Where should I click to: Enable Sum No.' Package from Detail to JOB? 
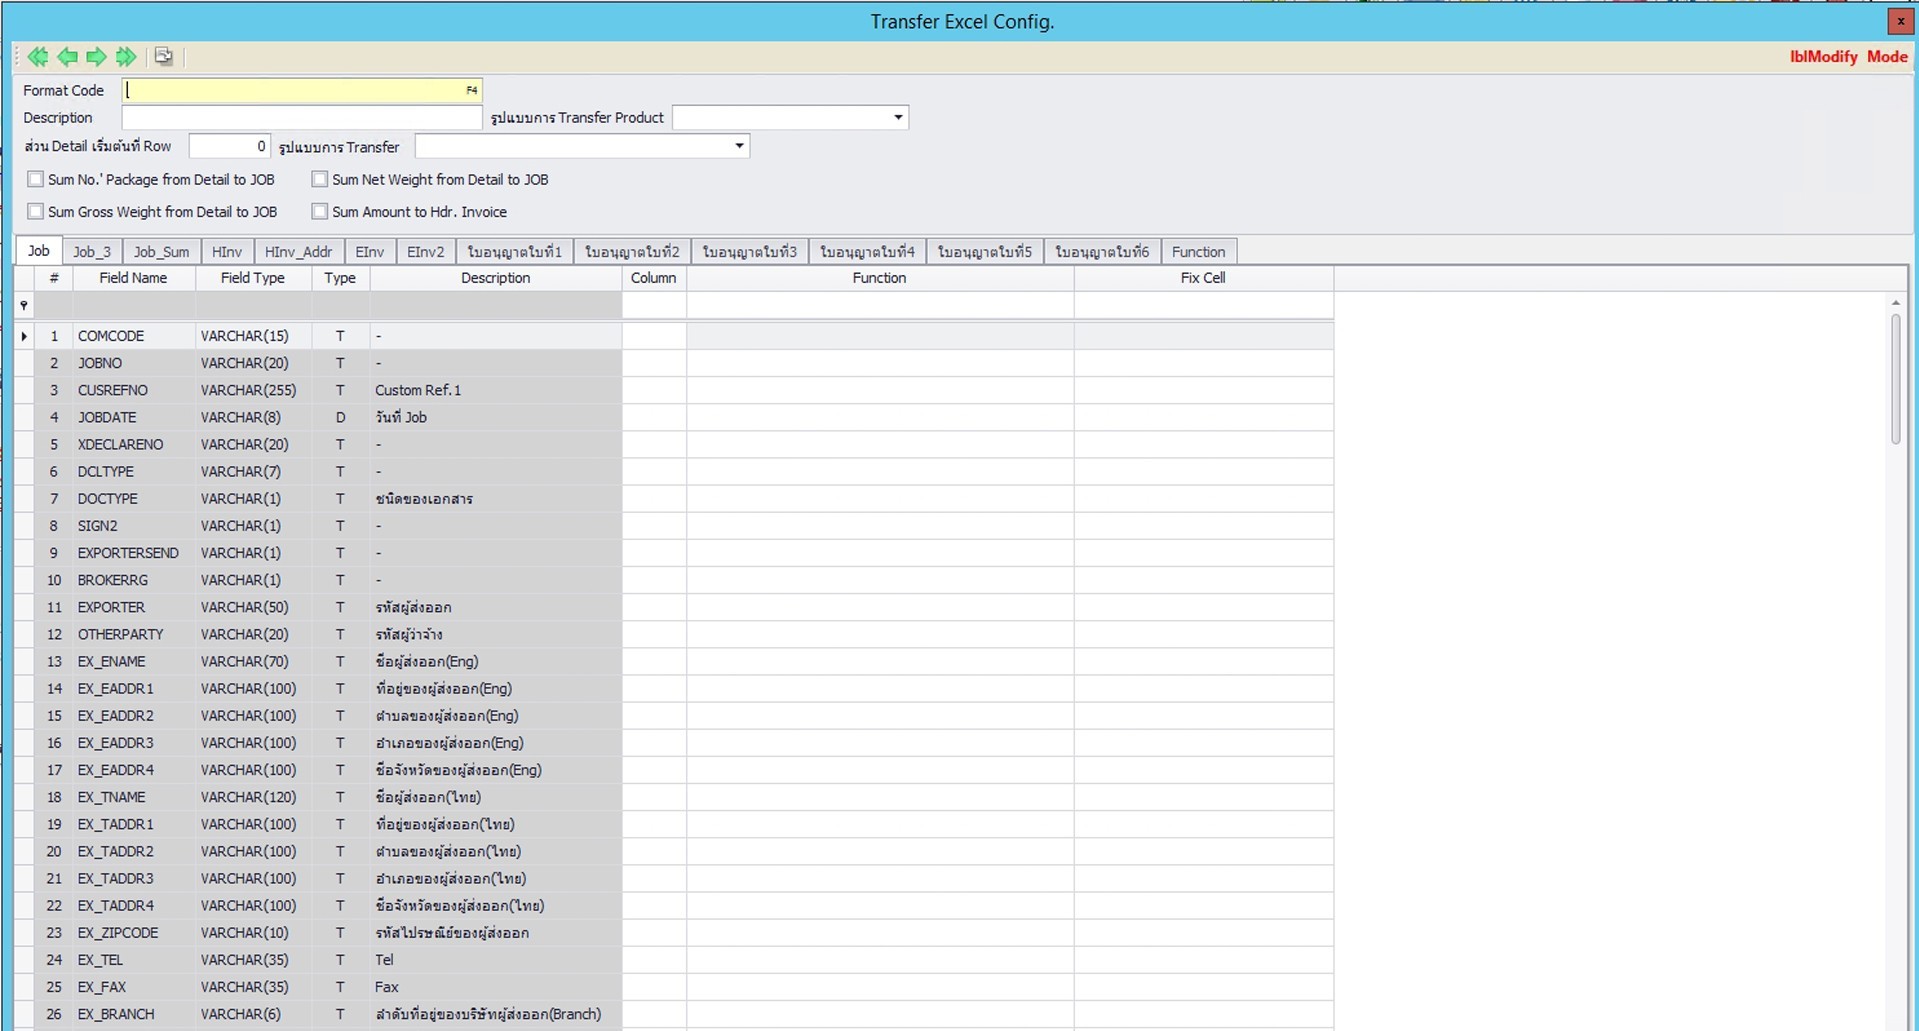[x=35, y=178]
